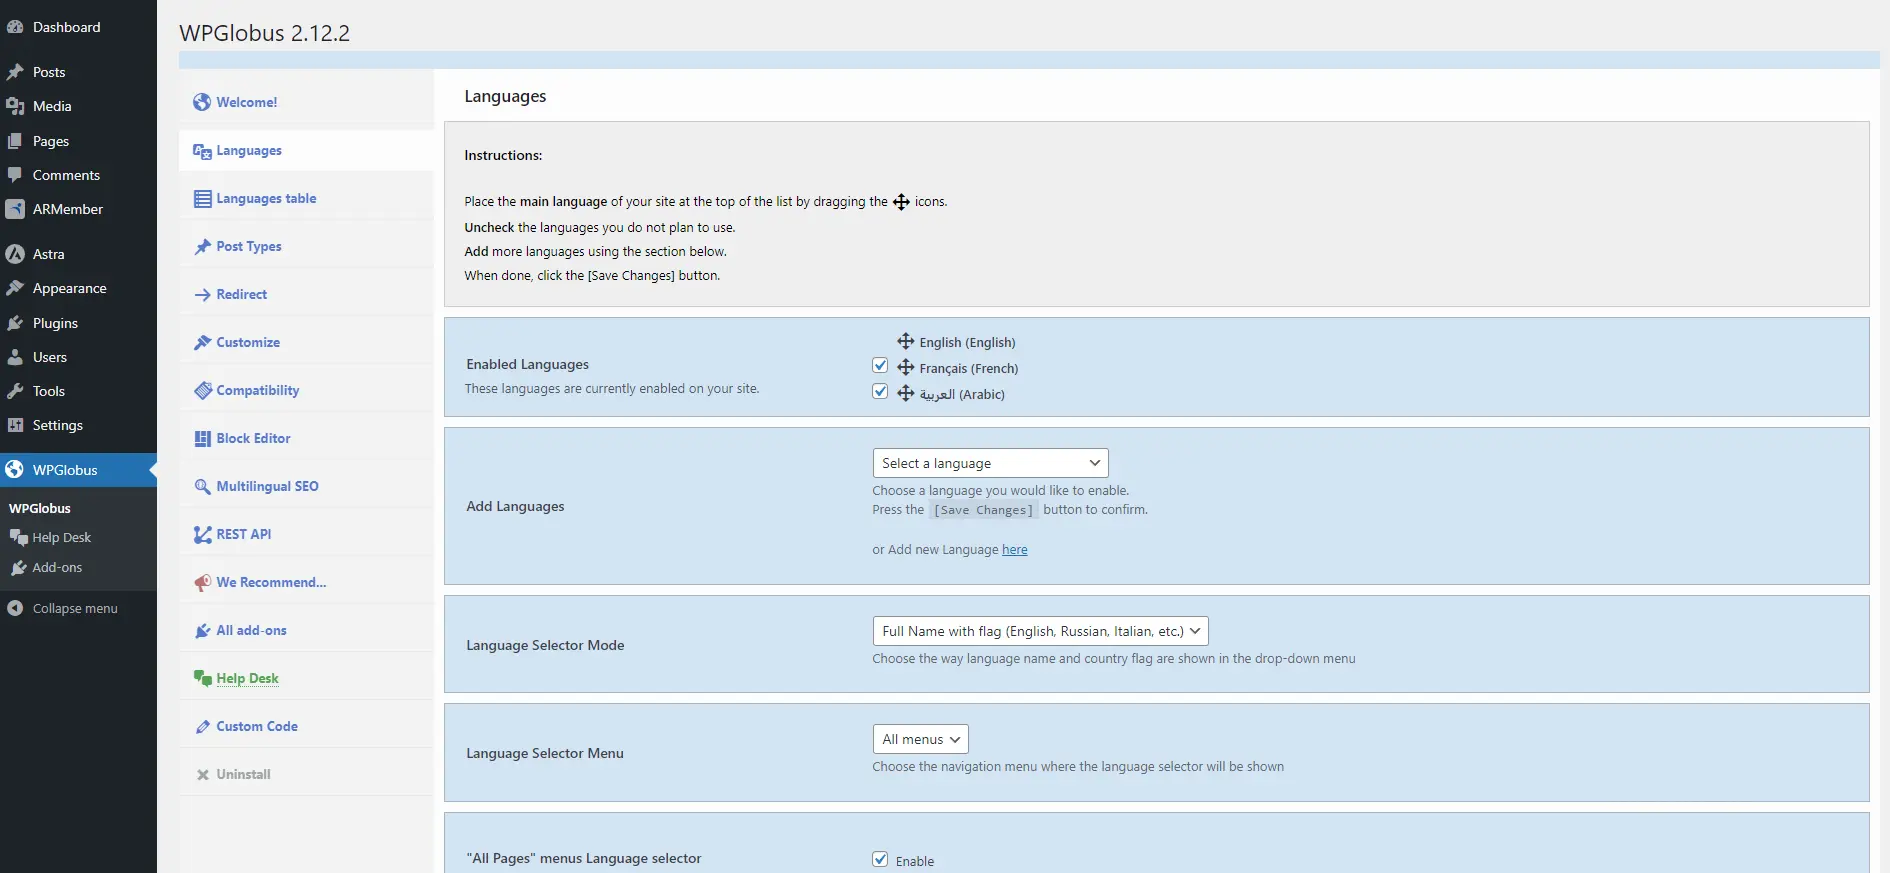Open the Languages tab
Image resolution: width=1890 pixels, height=873 pixels.
coord(306,150)
